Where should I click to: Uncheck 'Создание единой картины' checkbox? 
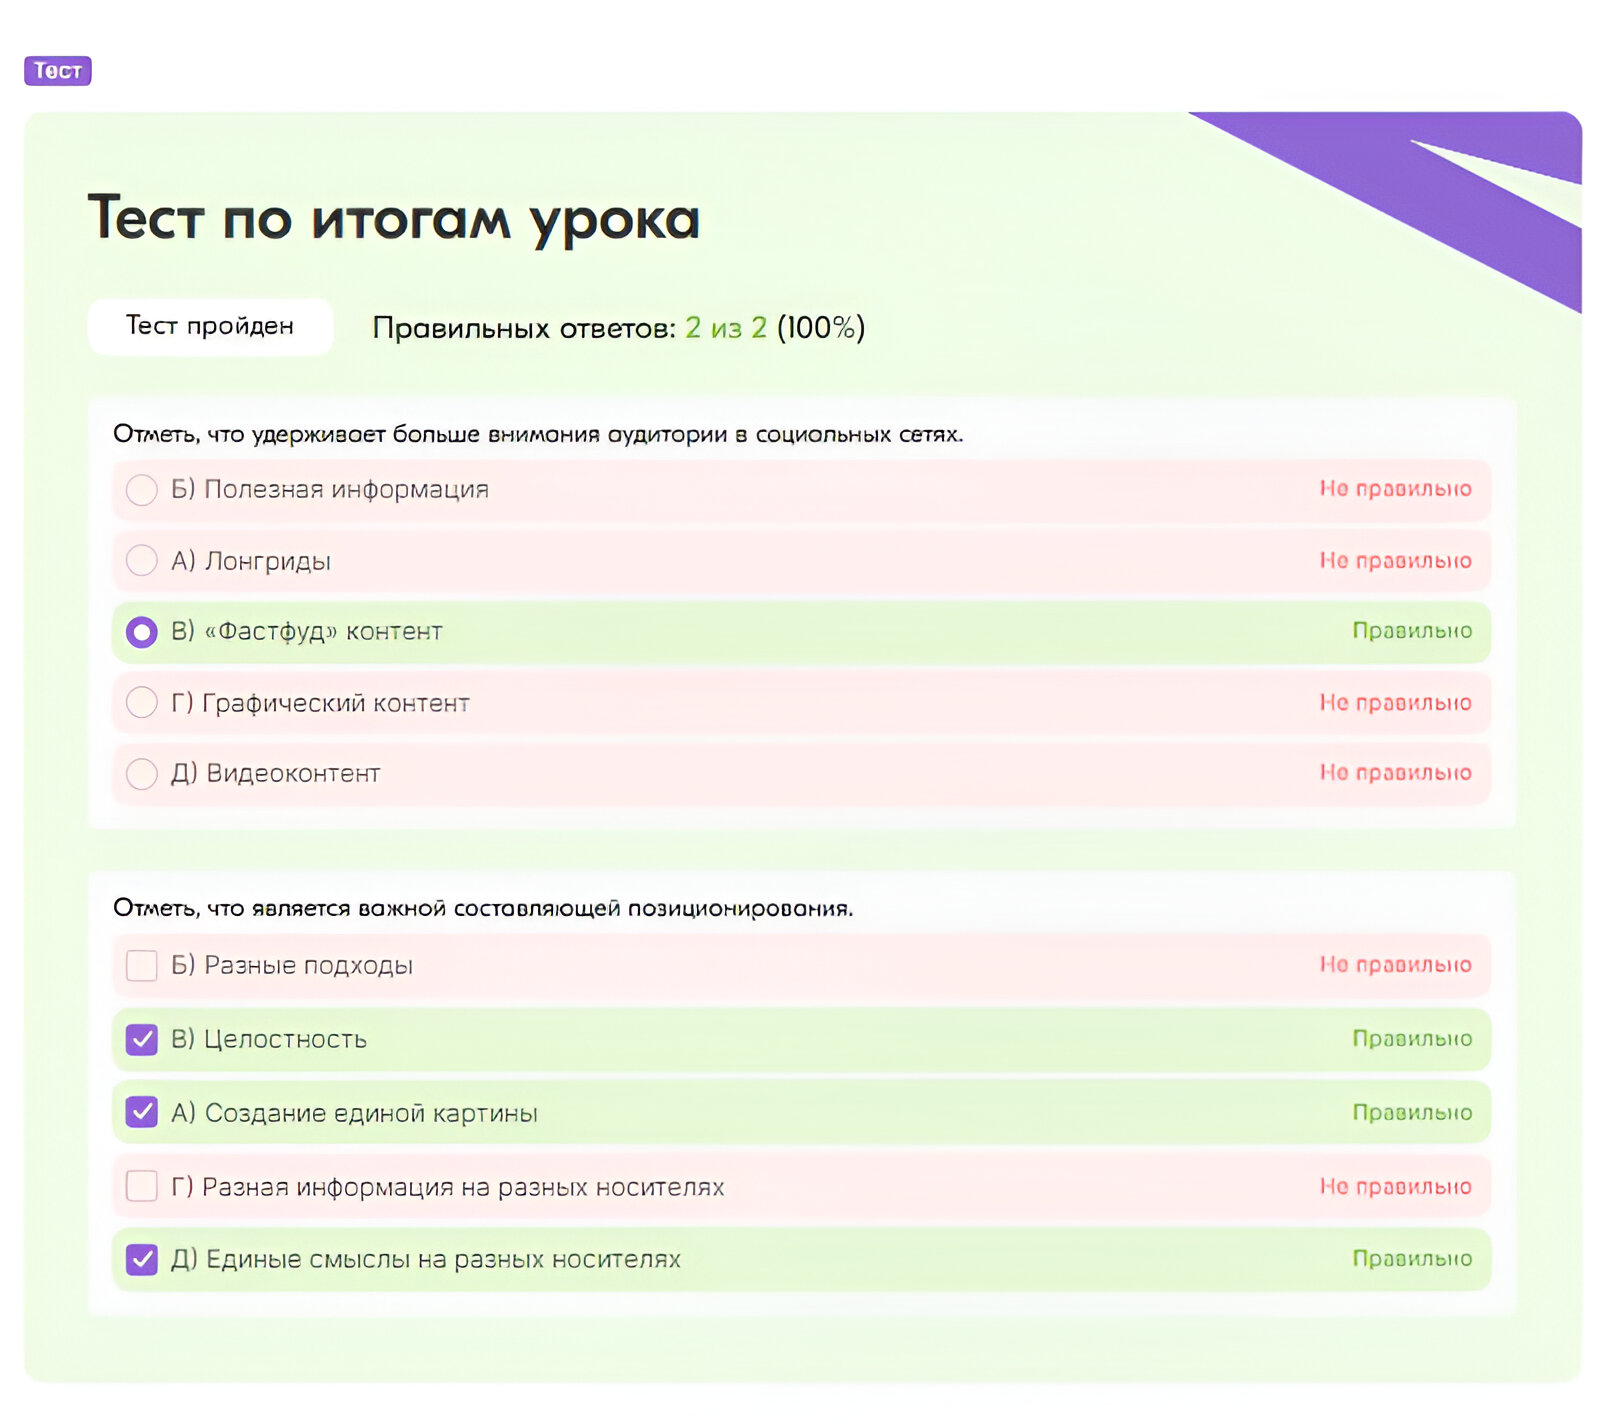(x=142, y=1112)
